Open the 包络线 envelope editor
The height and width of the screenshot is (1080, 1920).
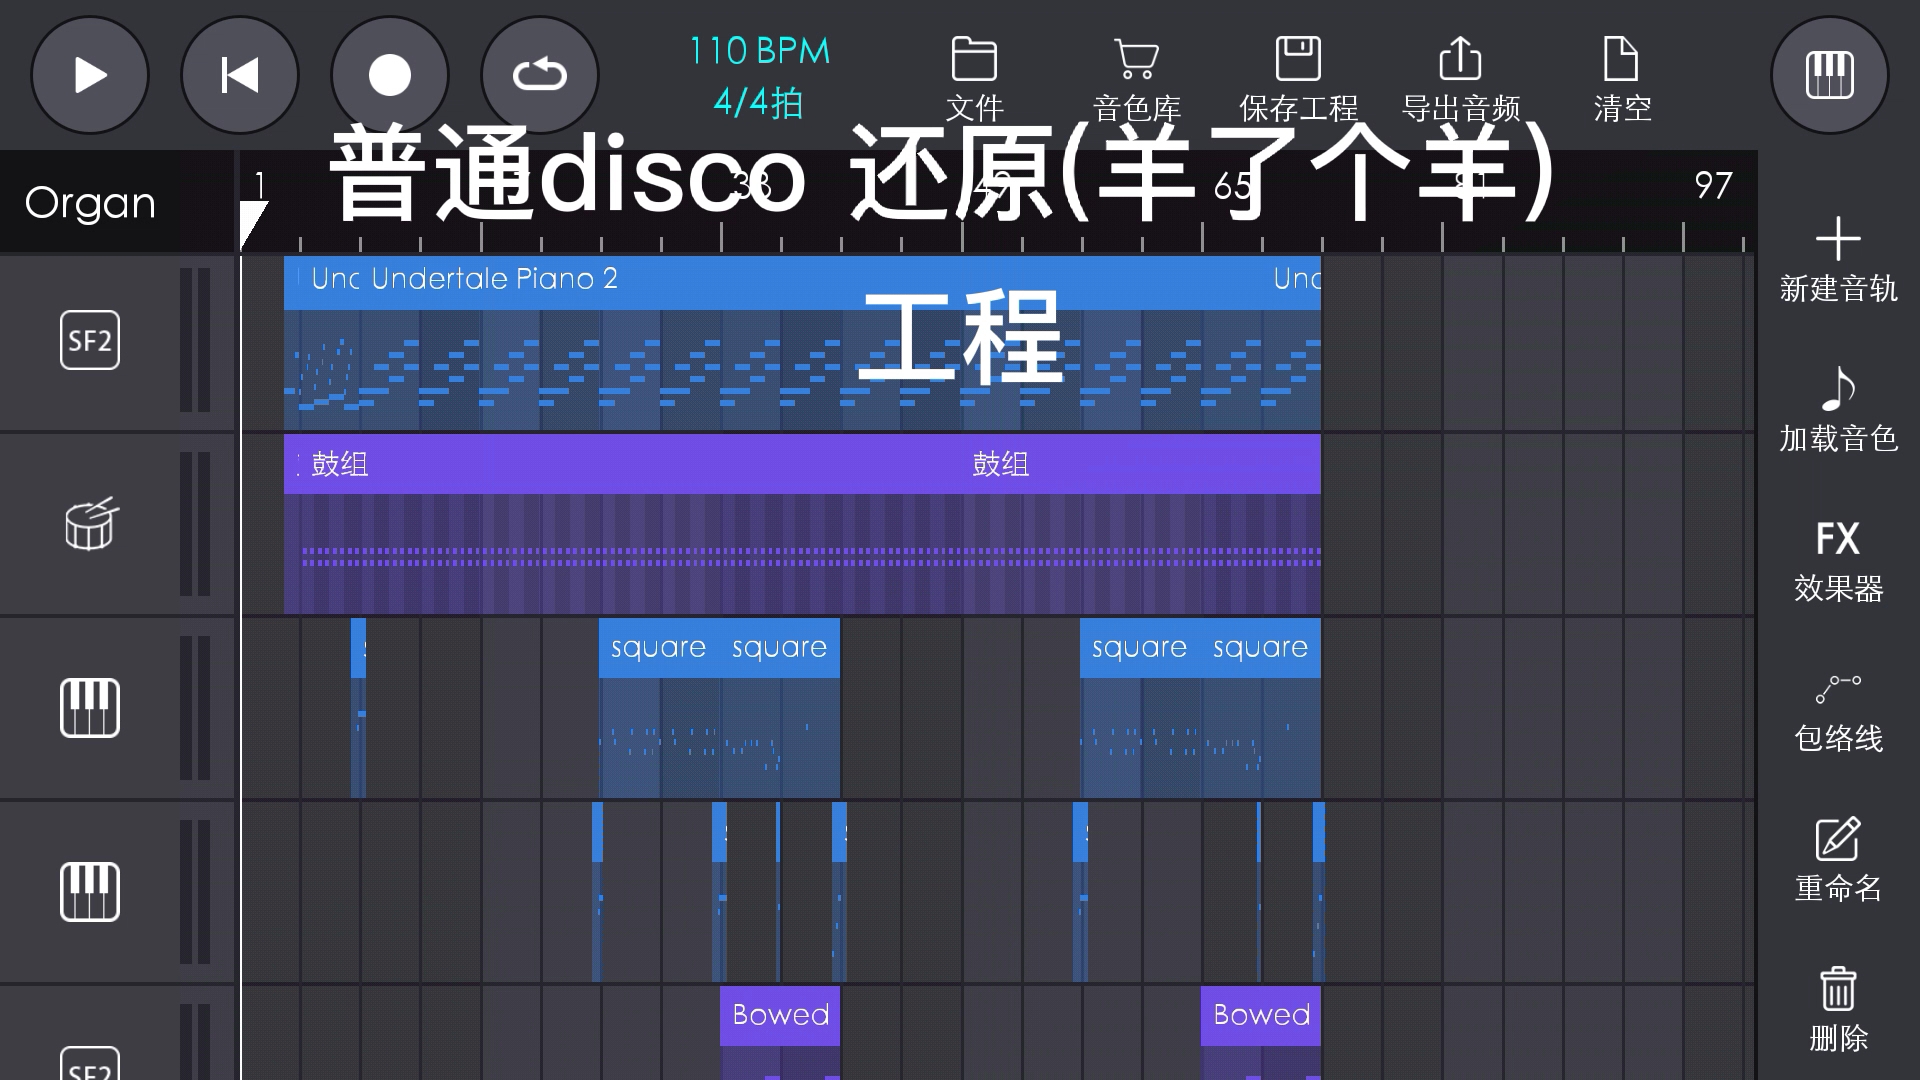click(1838, 712)
